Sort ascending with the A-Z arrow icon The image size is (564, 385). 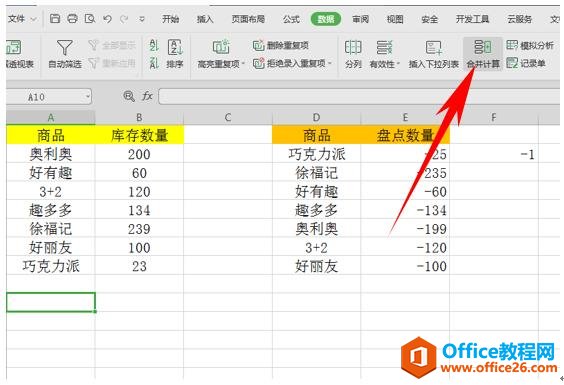coord(154,45)
